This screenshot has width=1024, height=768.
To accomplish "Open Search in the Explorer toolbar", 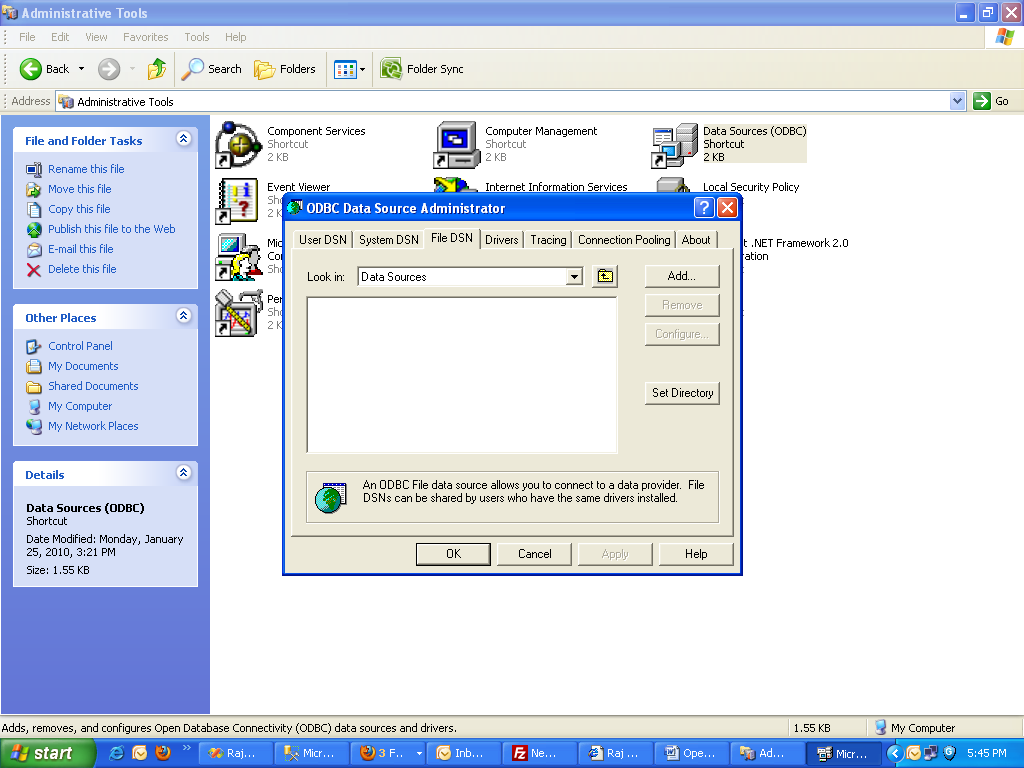I will click(212, 69).
